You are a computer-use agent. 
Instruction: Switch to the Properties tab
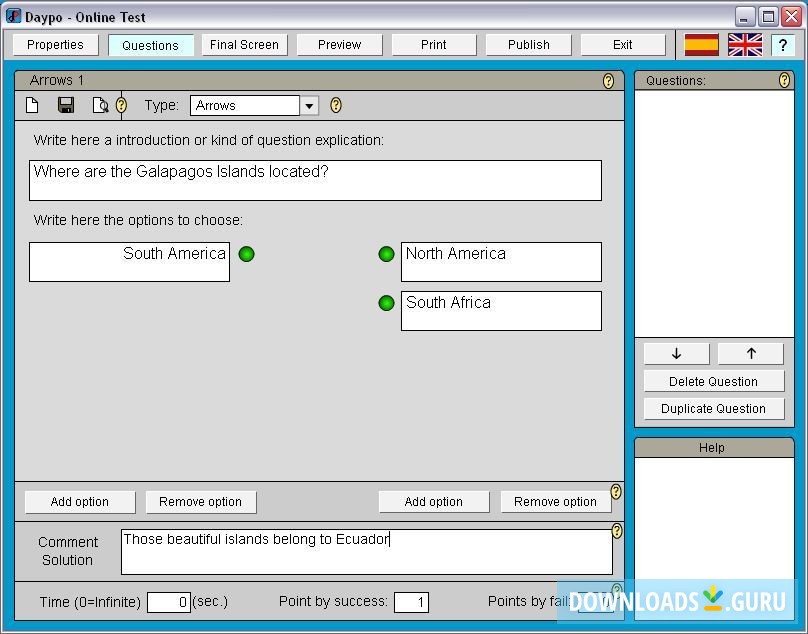point(54,44)
